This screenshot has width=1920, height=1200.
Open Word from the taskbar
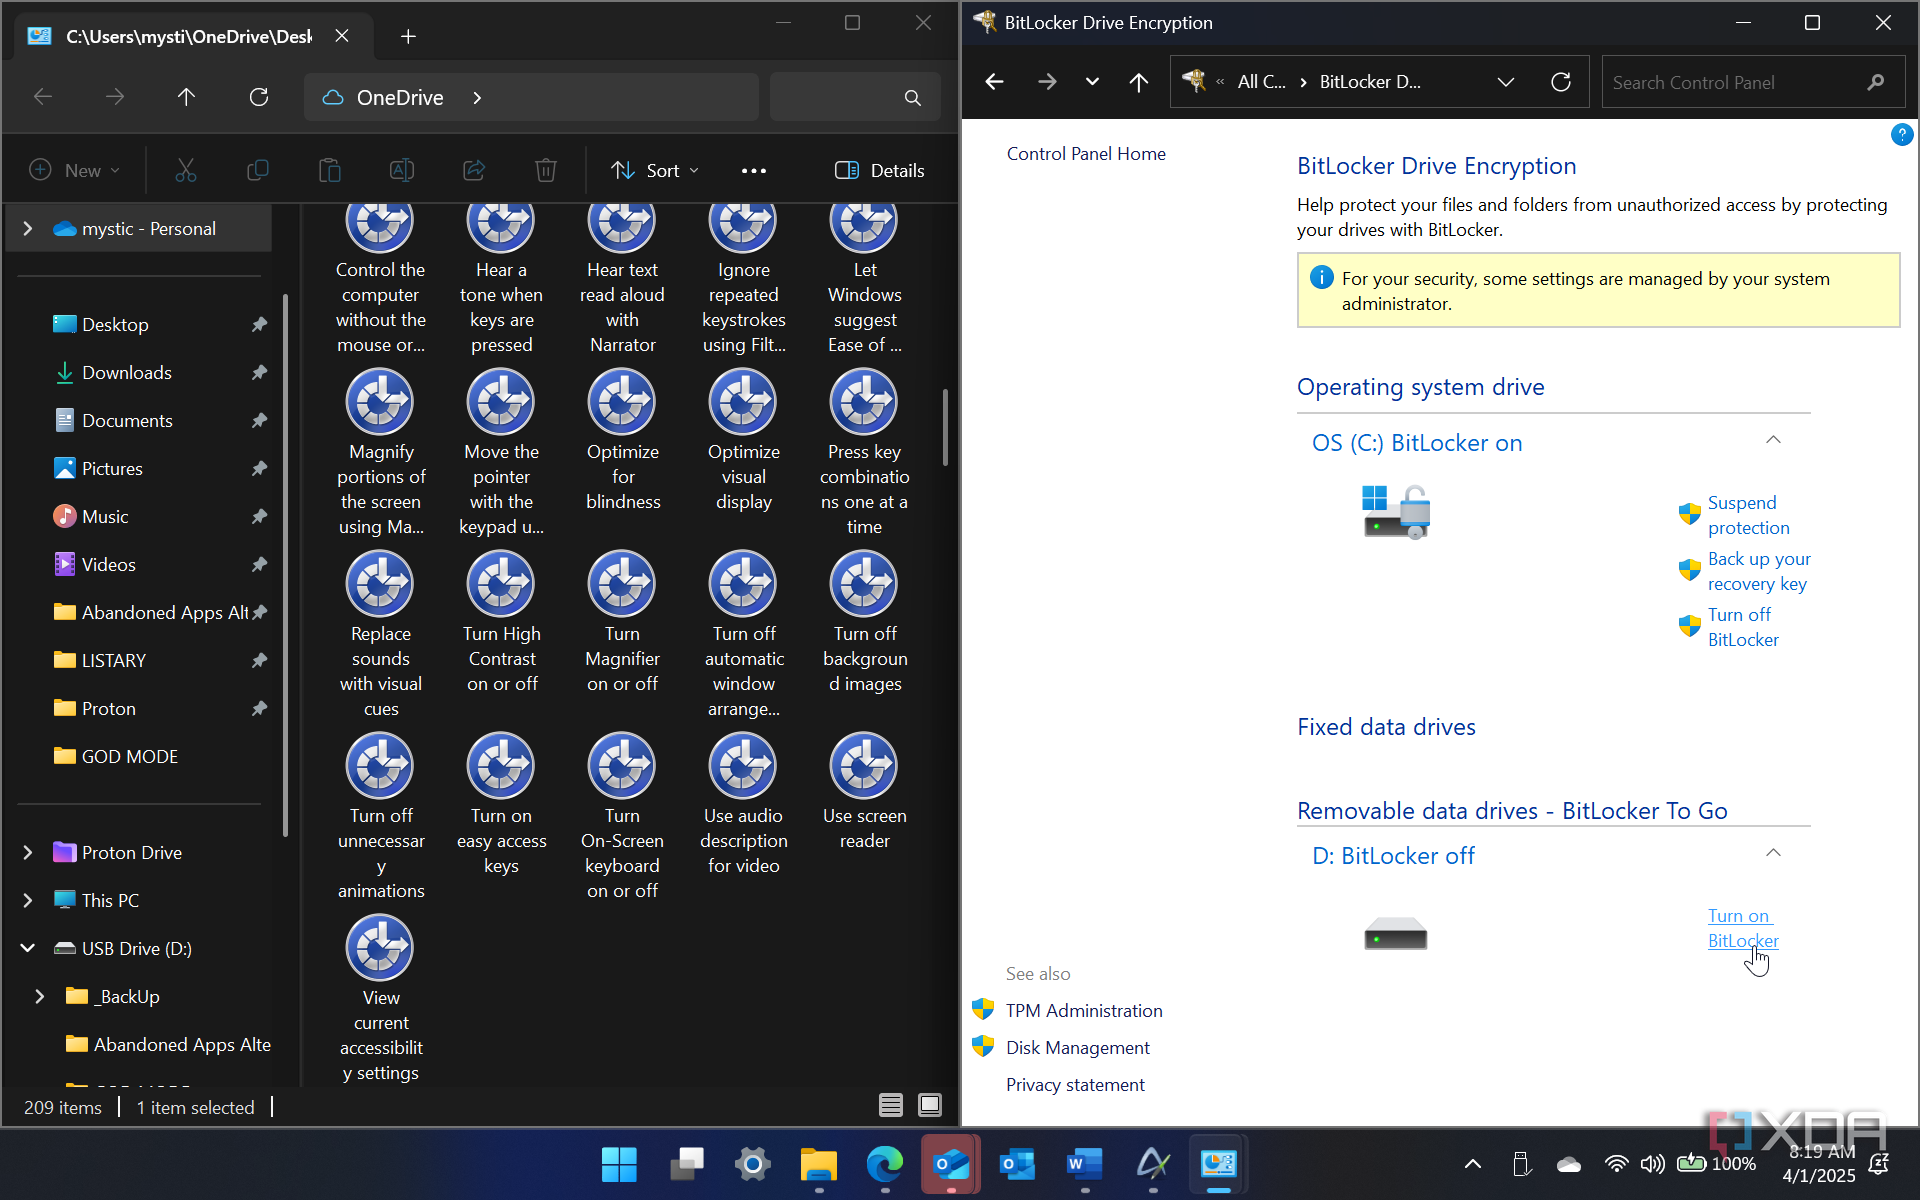coord(1085,1164)
